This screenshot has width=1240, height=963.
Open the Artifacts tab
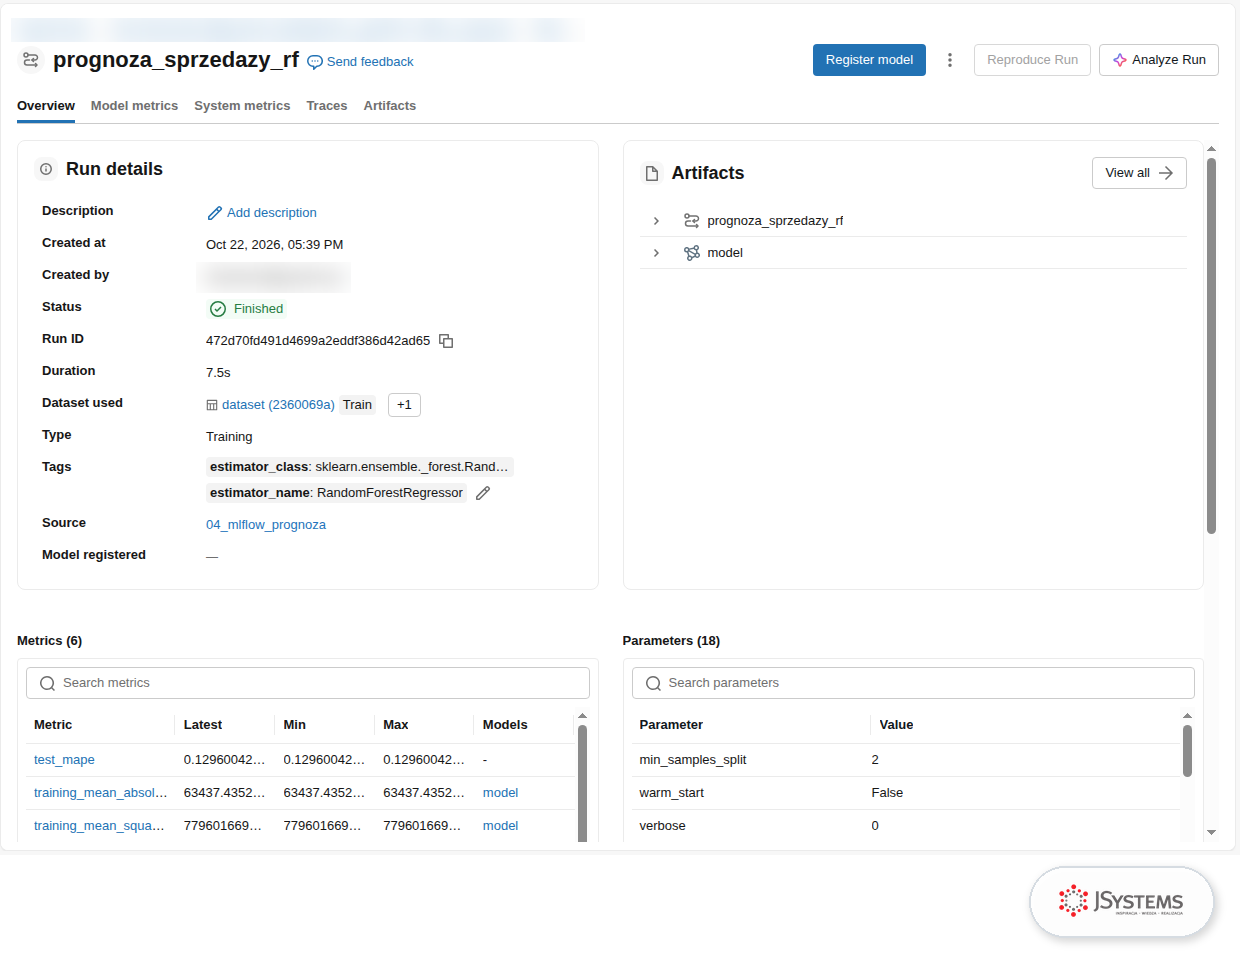click(x=390, y=106)
